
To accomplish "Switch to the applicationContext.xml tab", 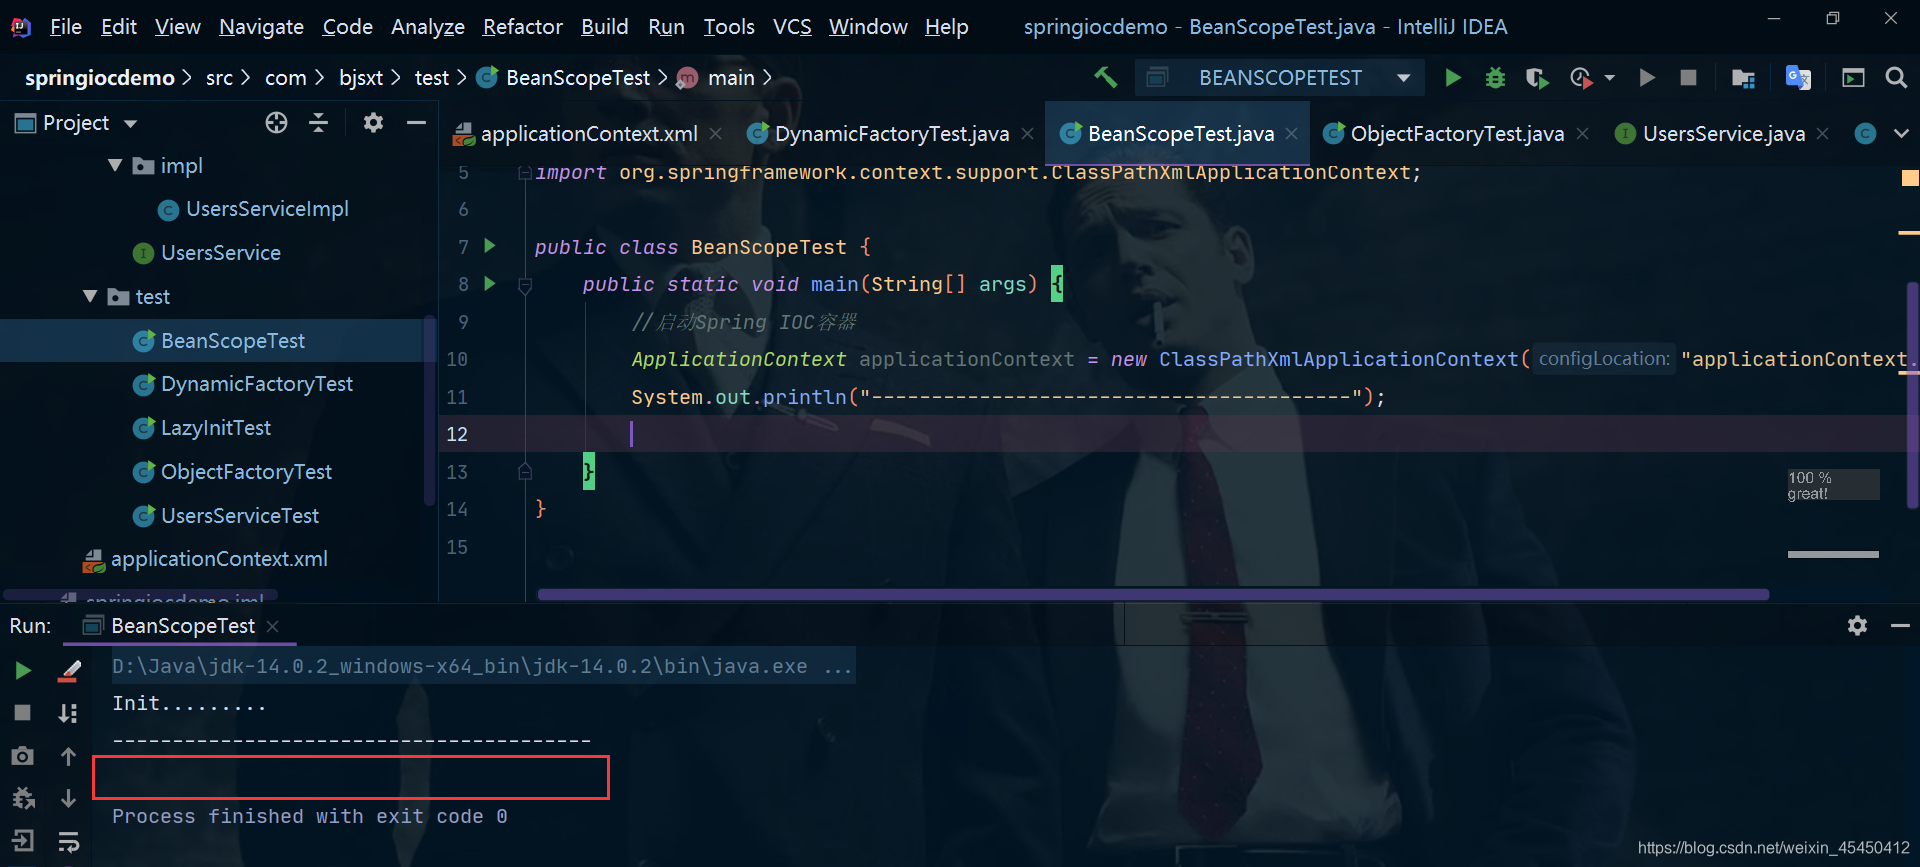I will (588, 134).
